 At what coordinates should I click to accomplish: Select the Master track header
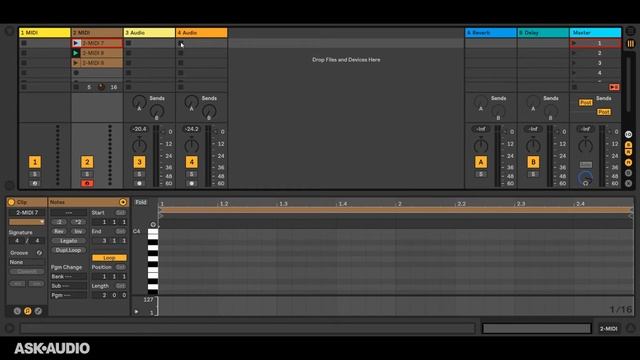595,33
